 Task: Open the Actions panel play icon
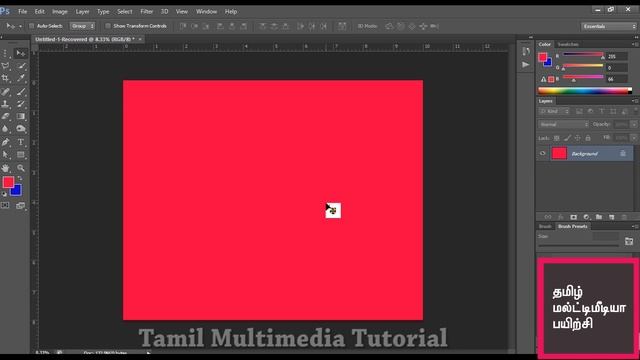(x=526, y=64)
